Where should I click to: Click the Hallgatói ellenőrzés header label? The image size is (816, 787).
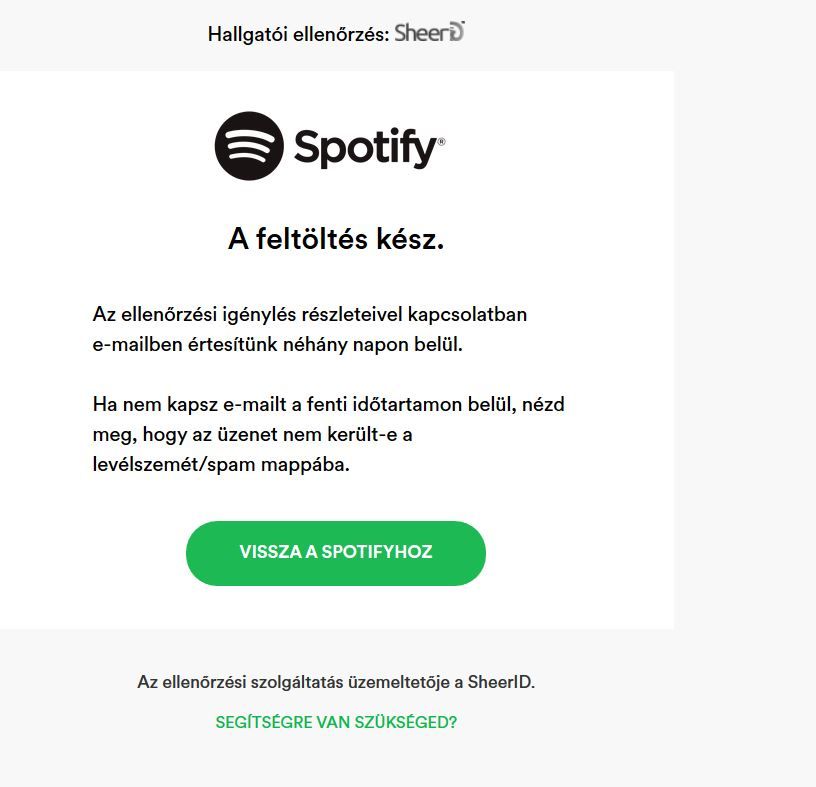(x=298, y=34)
